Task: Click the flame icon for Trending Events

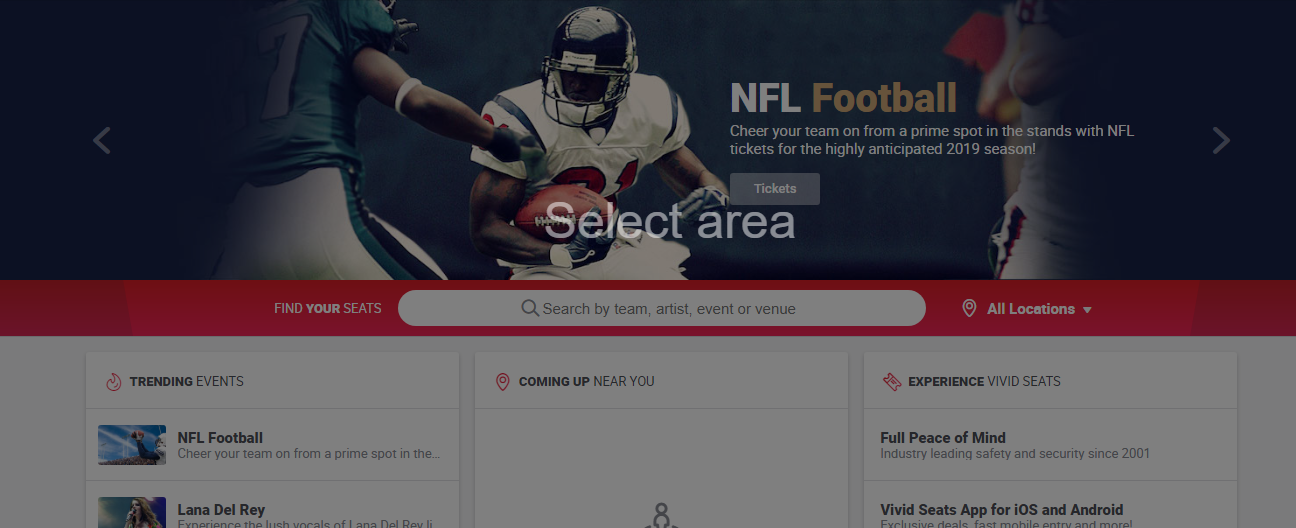Action: point(113,381)
